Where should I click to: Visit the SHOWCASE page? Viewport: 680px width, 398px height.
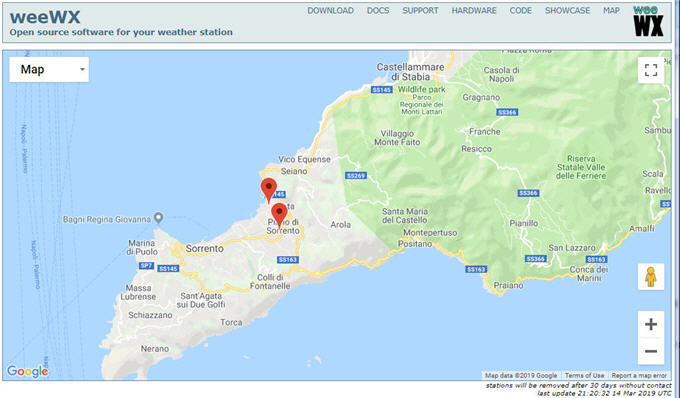tap(567, 10)
